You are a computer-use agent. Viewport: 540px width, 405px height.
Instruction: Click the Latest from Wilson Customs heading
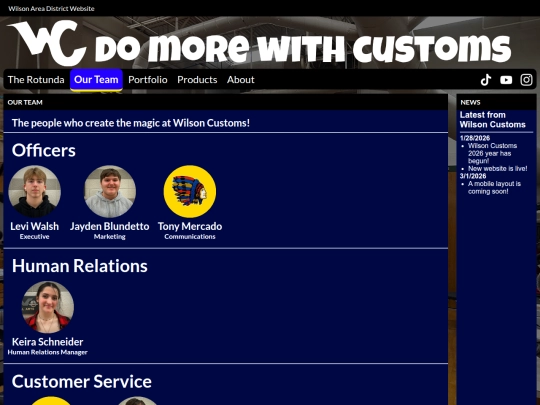click(492, 120)
